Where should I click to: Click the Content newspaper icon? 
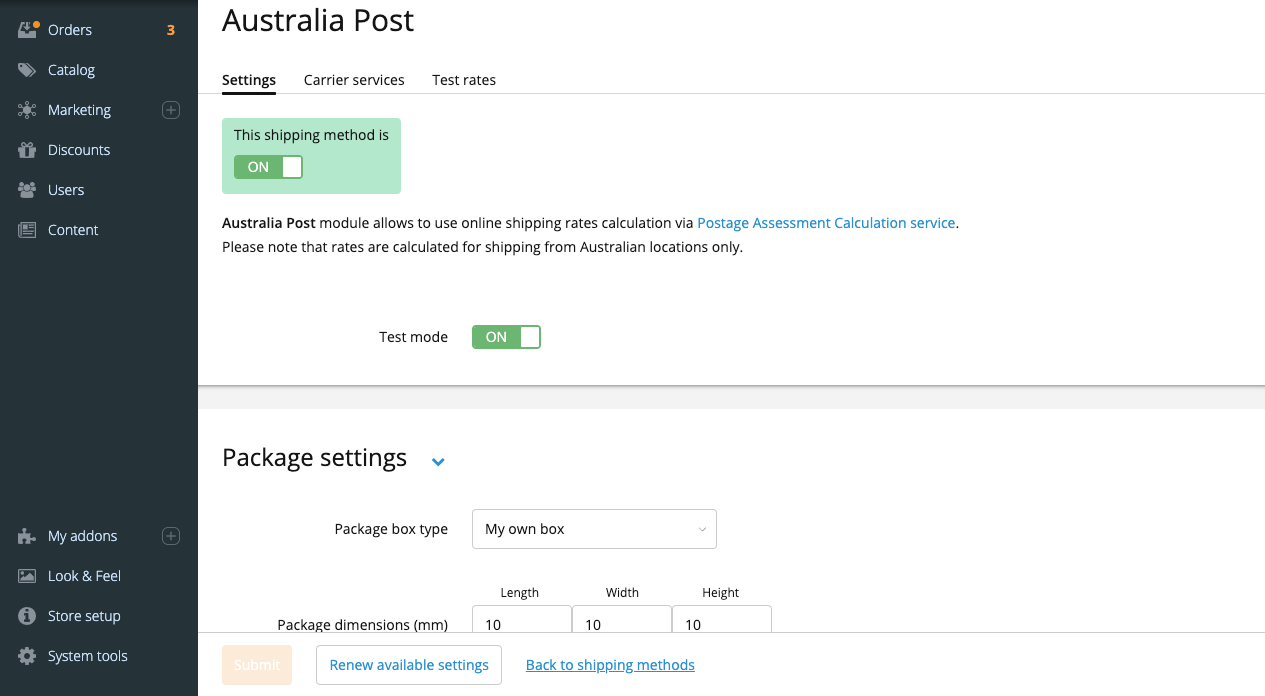point(27,230)
